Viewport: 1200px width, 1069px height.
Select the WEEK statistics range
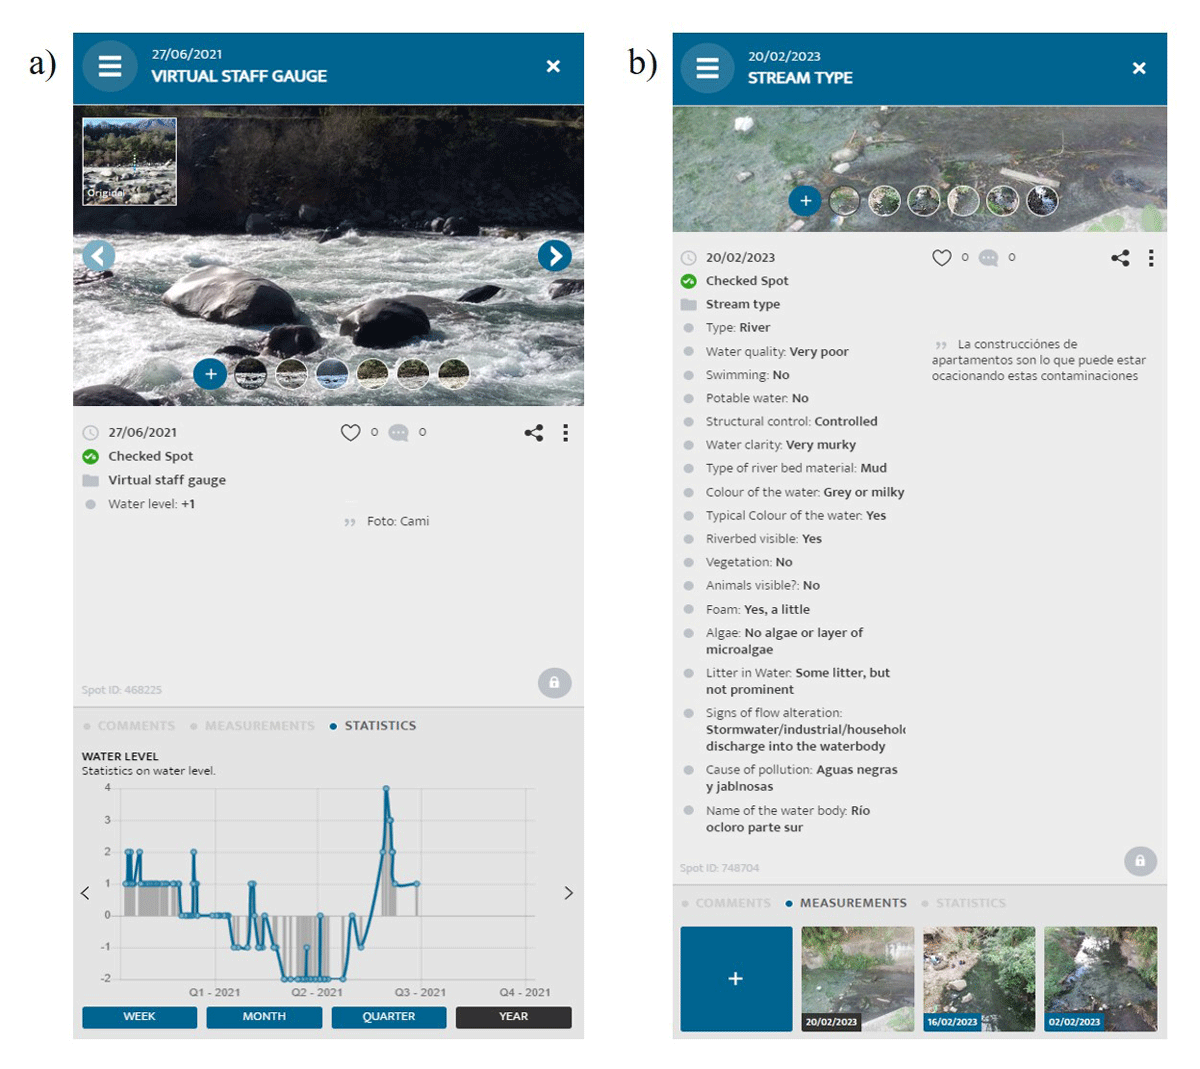[139, 1017]
